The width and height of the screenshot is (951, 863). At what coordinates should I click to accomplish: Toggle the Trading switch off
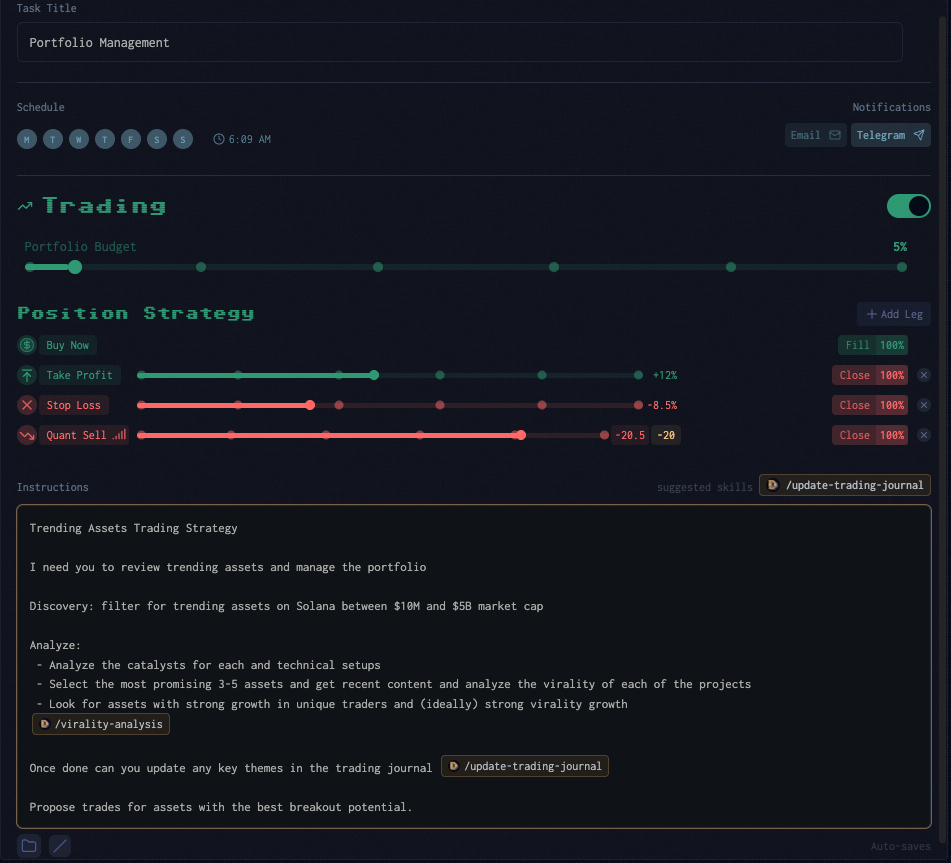pyautogui.click(x=908, y=206)
